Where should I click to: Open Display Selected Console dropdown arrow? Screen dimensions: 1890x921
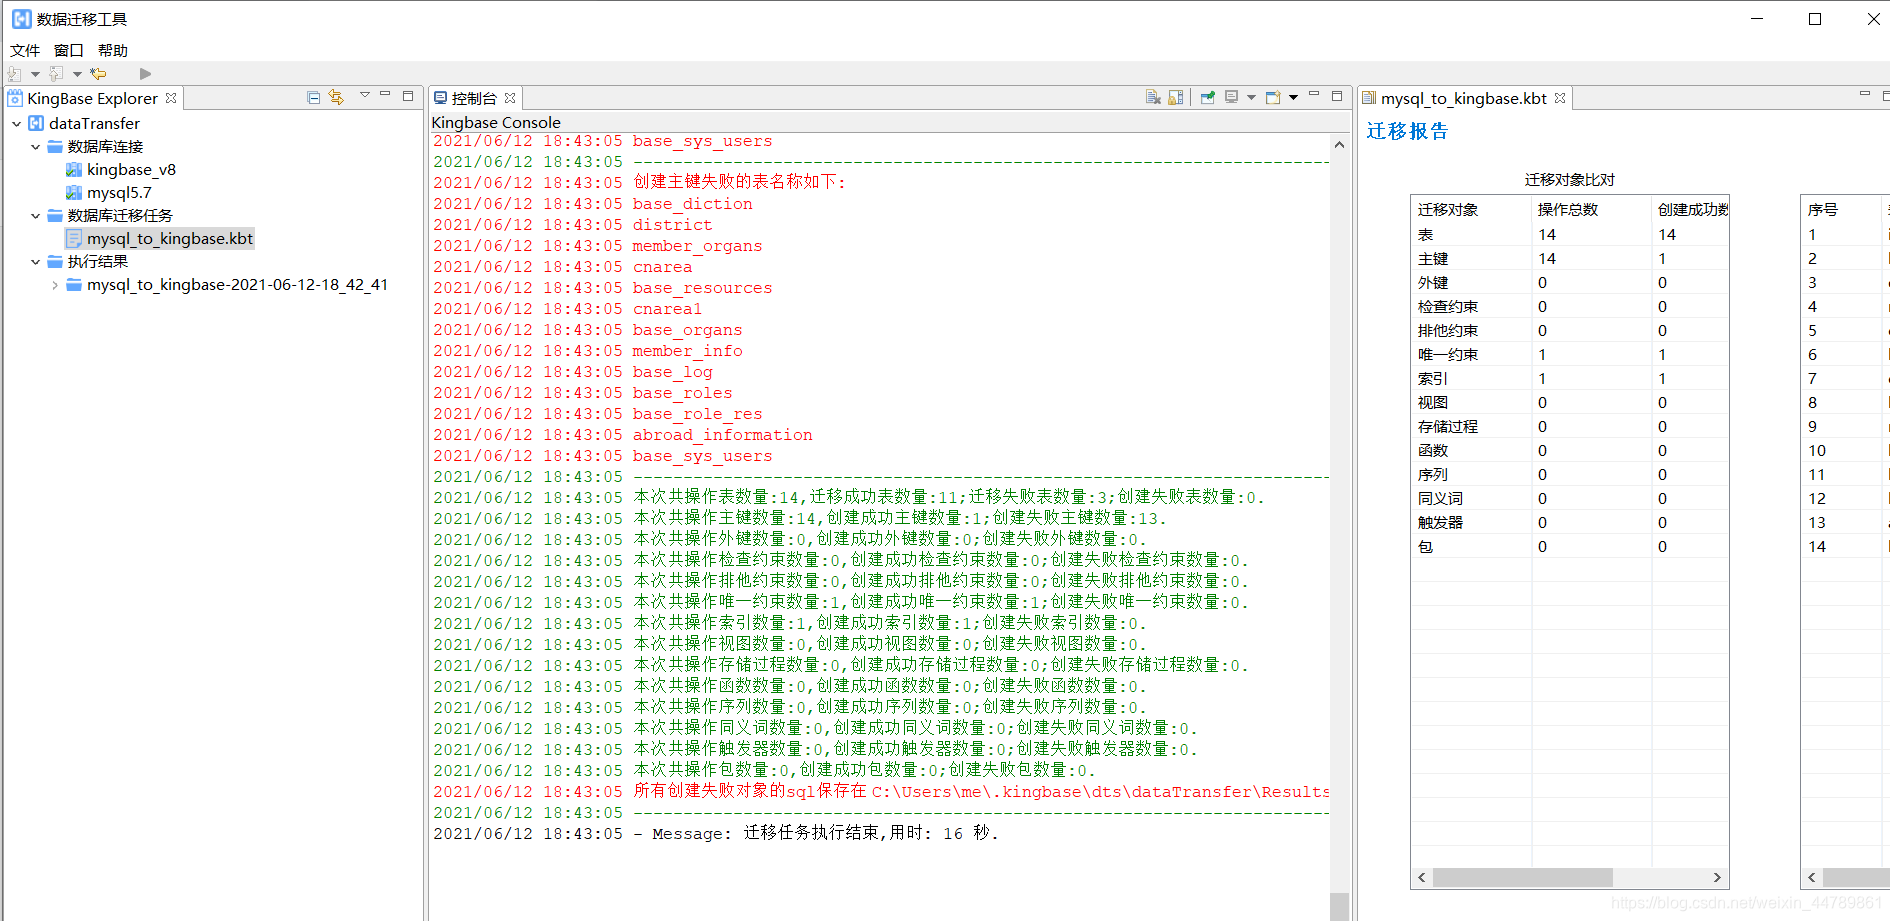click(1251, 97)
